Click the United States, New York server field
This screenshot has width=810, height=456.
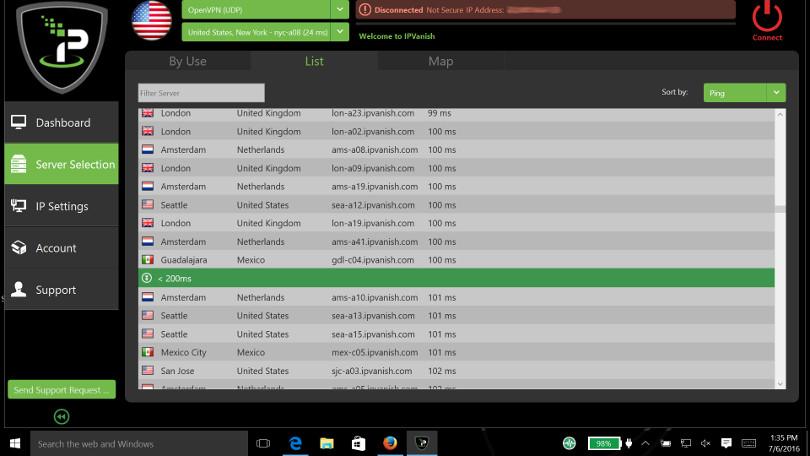[256, 32]
